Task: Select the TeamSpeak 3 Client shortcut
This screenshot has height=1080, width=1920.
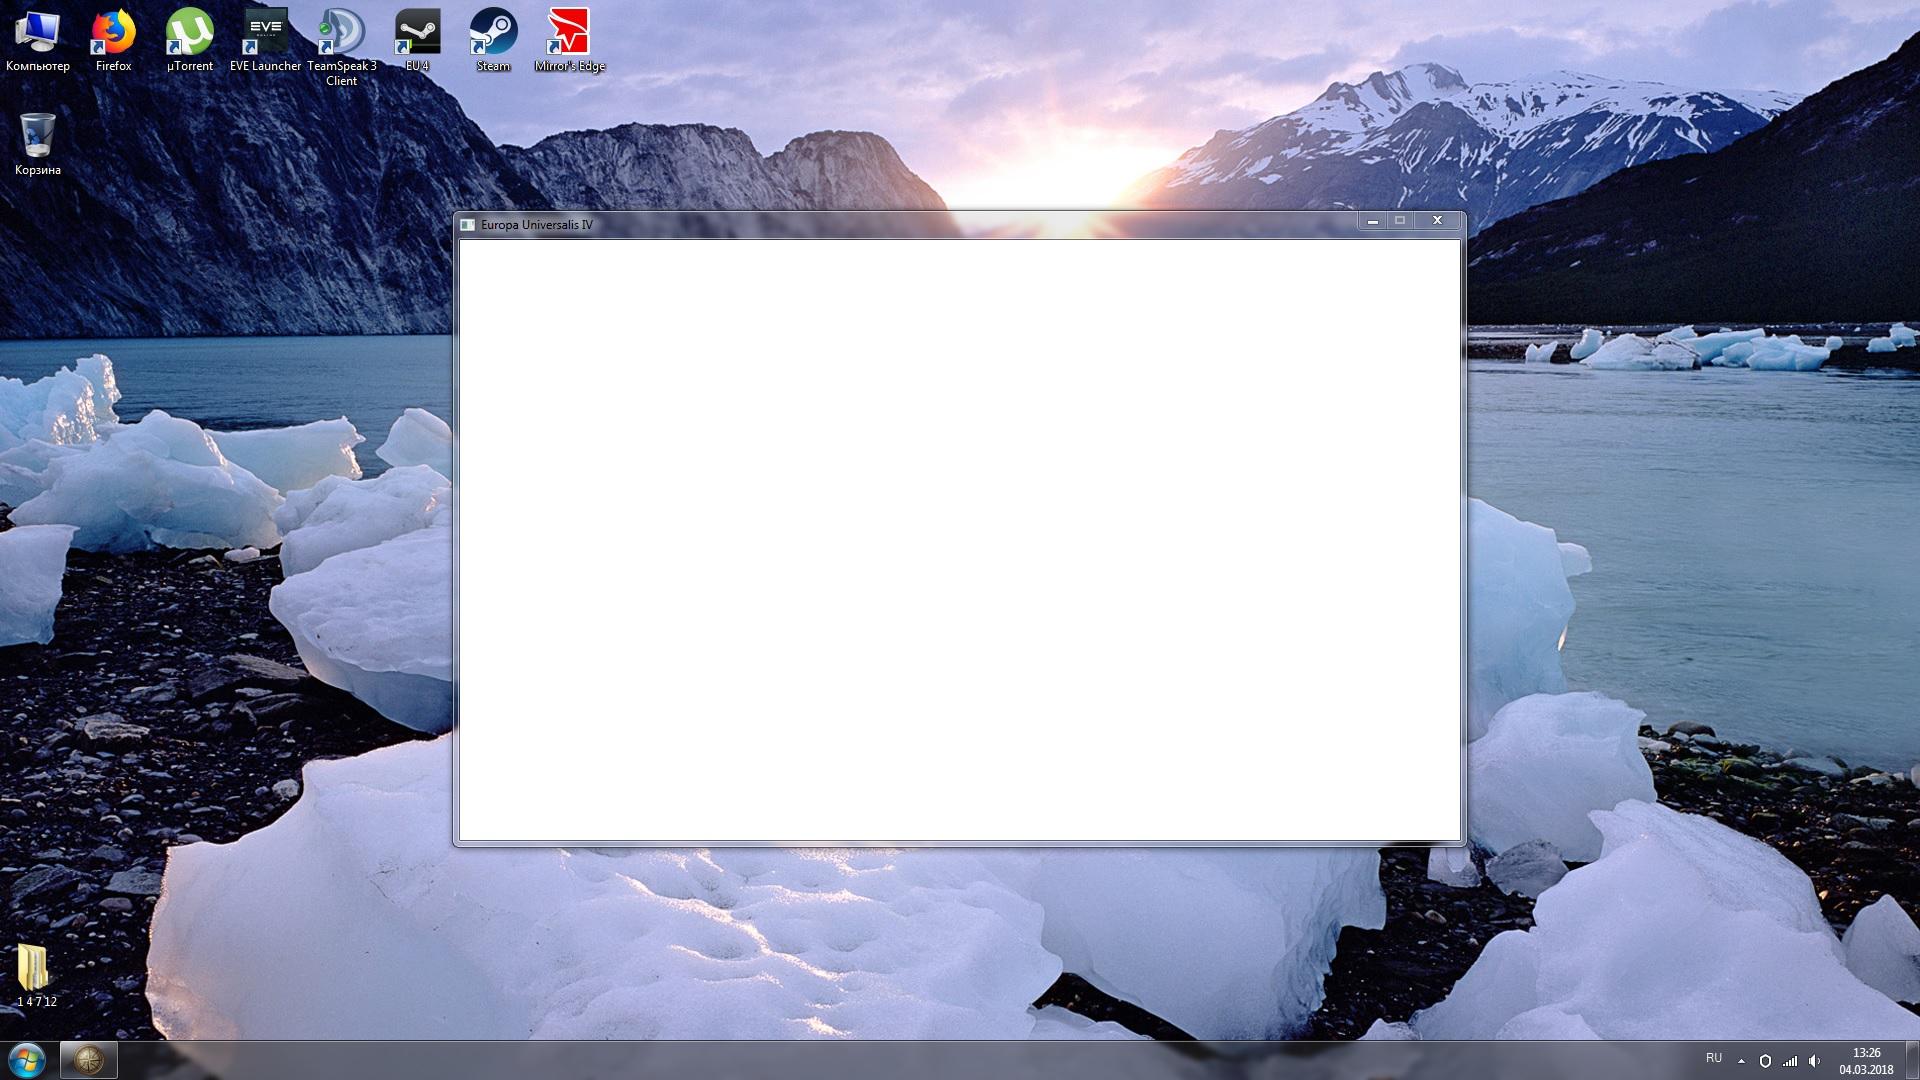Action: pos(341,47)
